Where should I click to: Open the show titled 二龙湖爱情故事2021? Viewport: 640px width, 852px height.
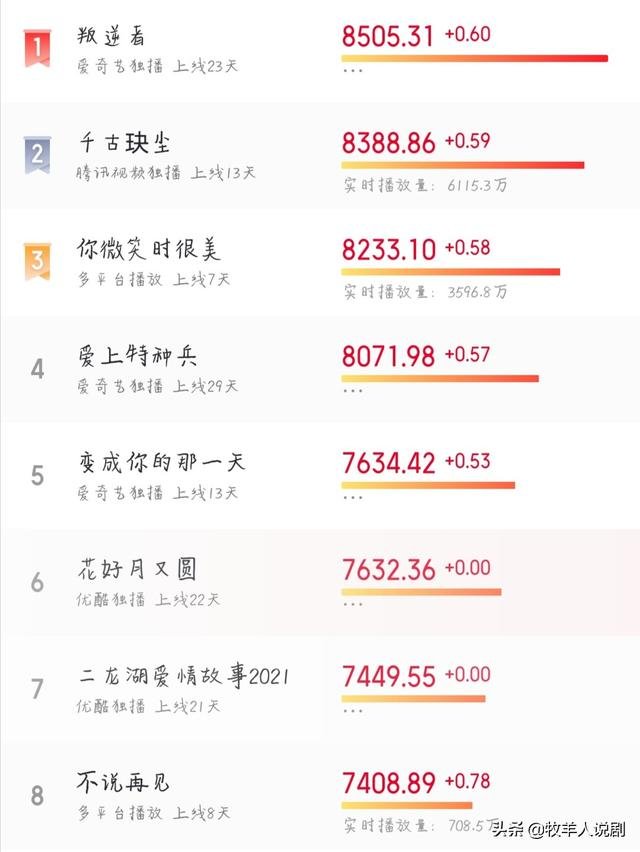click(183, 676)
